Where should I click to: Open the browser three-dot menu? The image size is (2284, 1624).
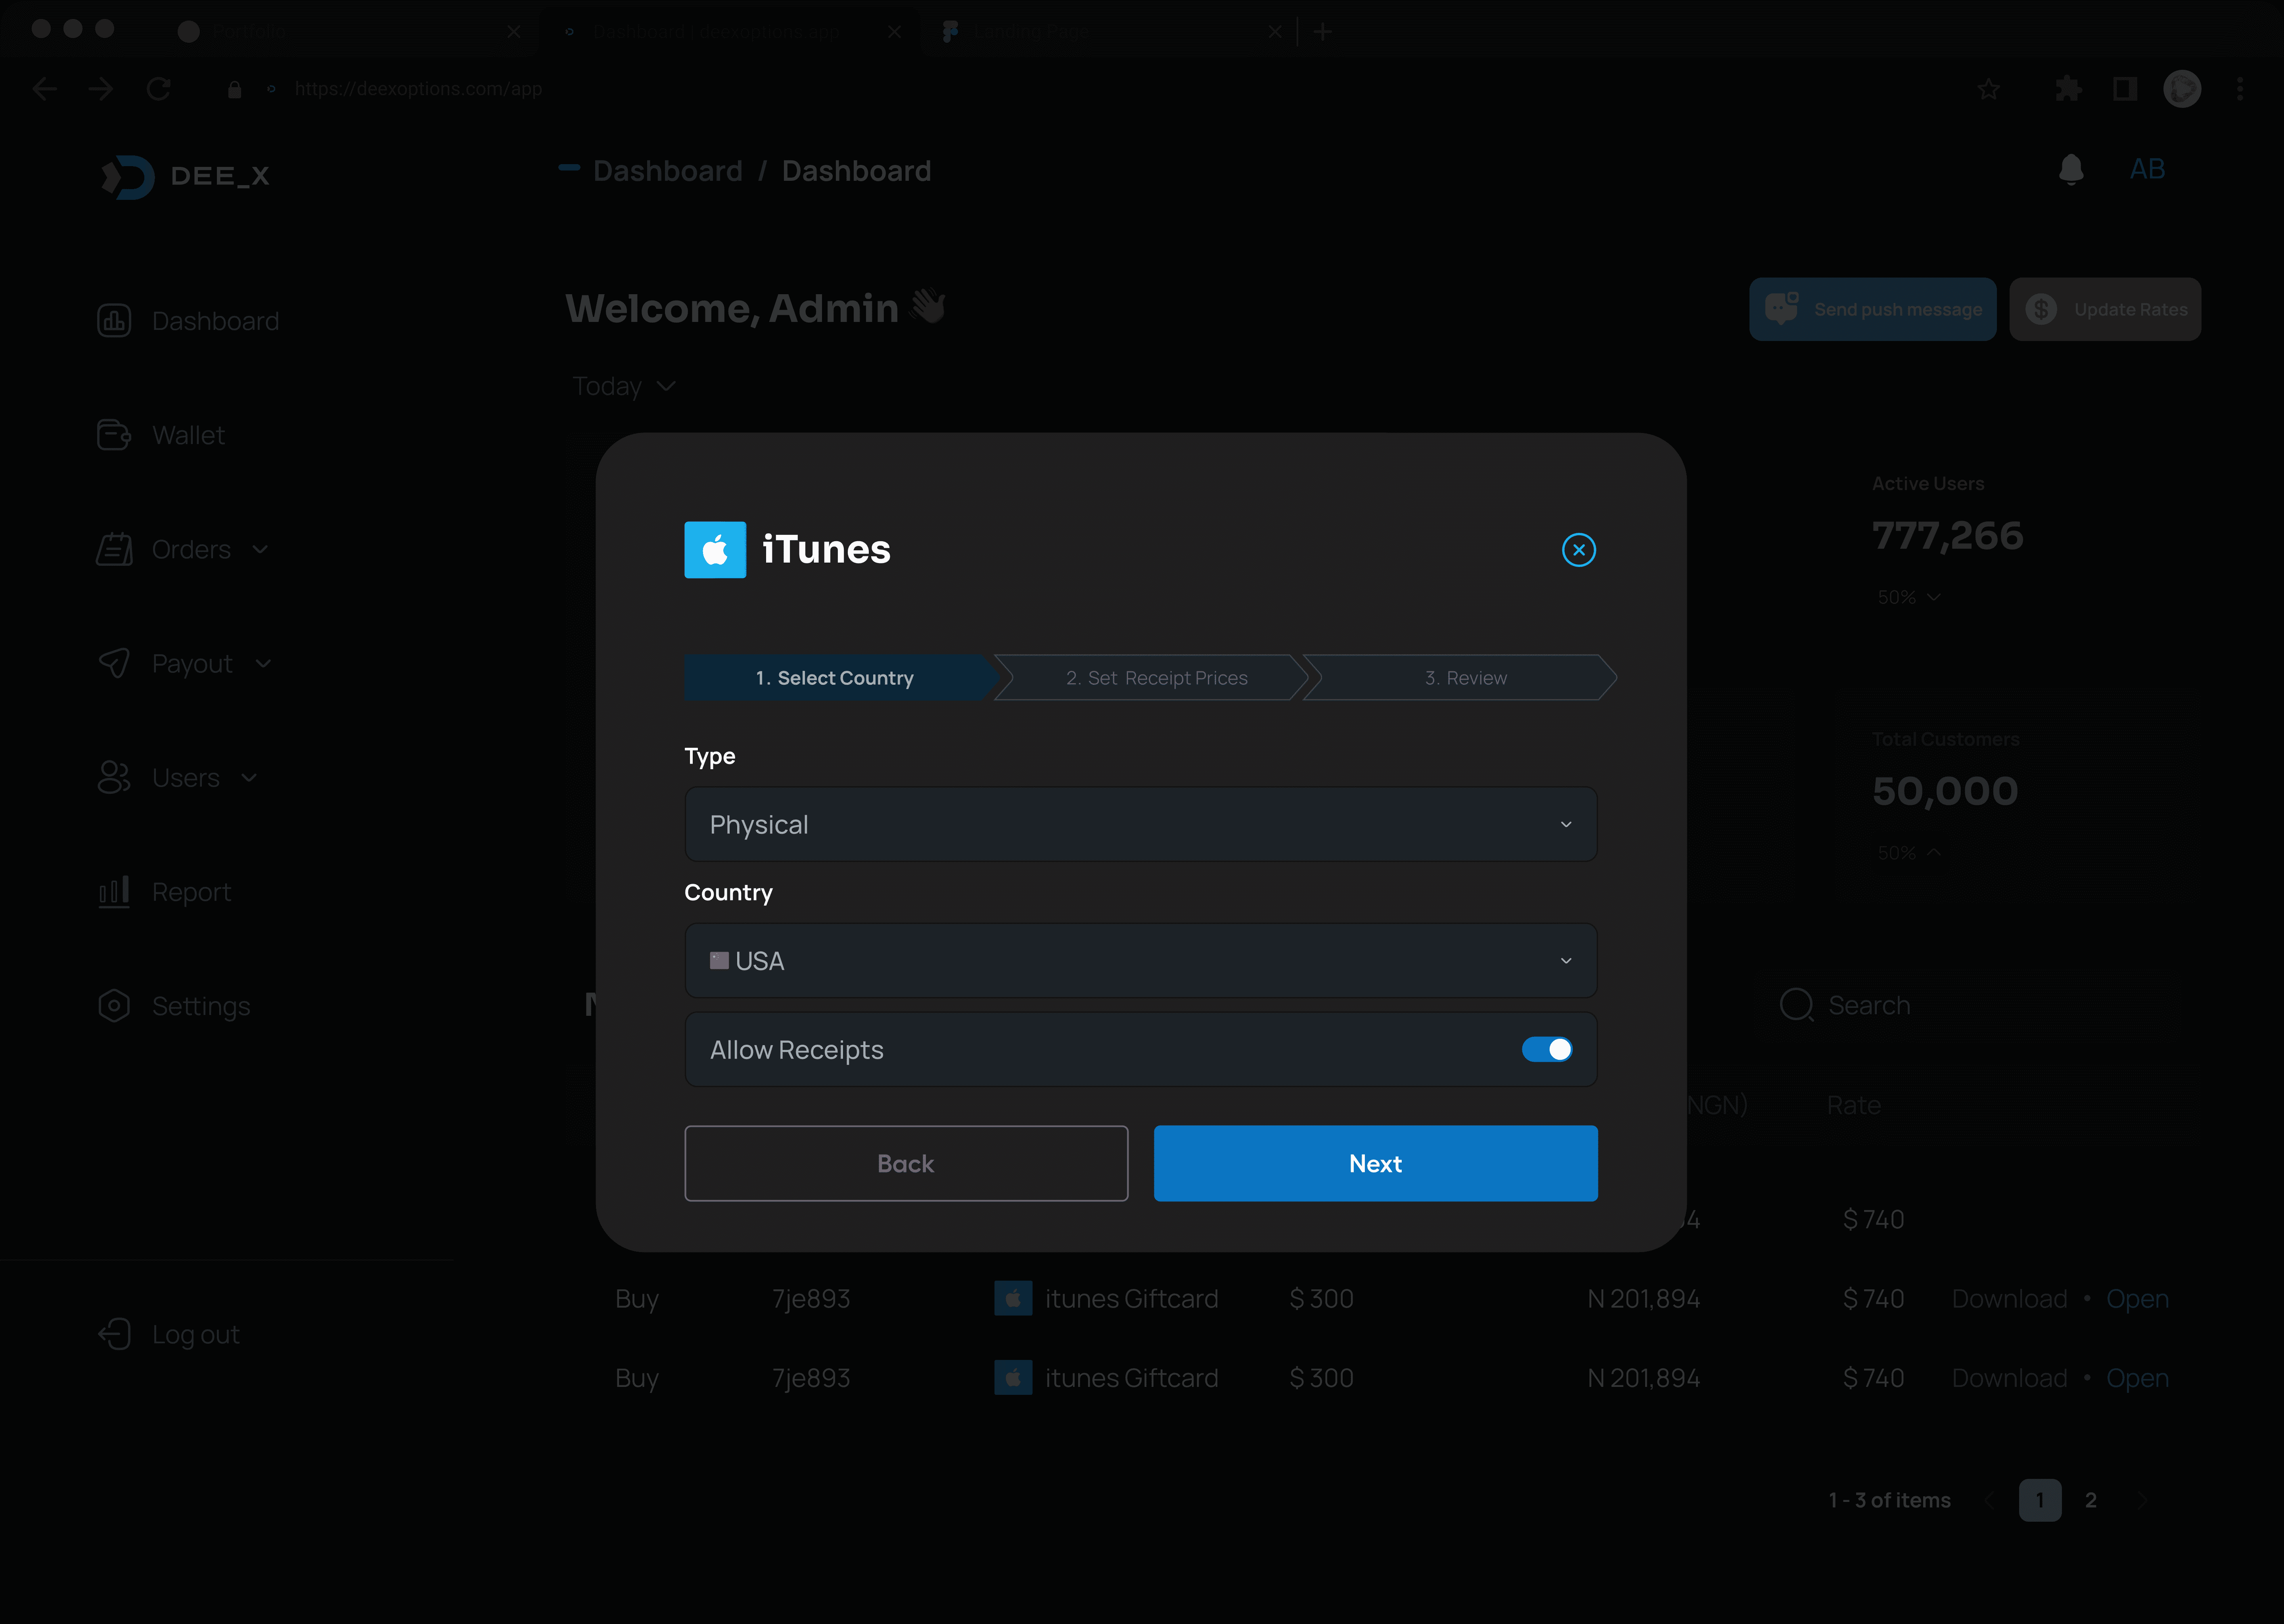click(2240, 89)
